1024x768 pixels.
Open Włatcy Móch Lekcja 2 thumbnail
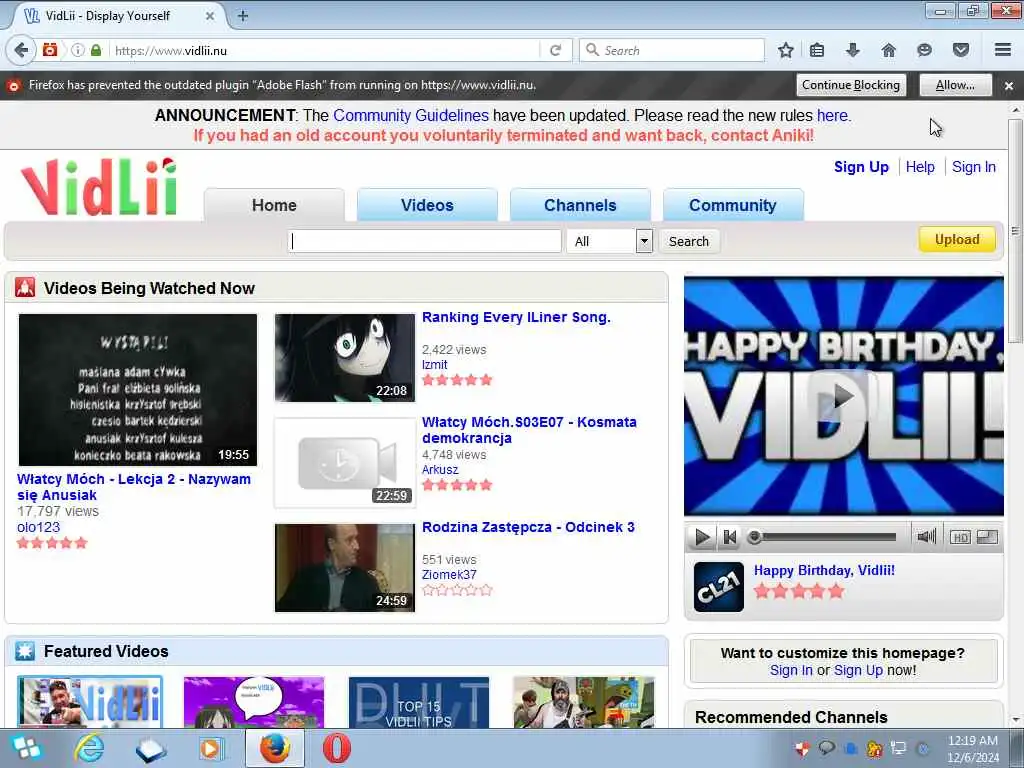click(138, 390)
